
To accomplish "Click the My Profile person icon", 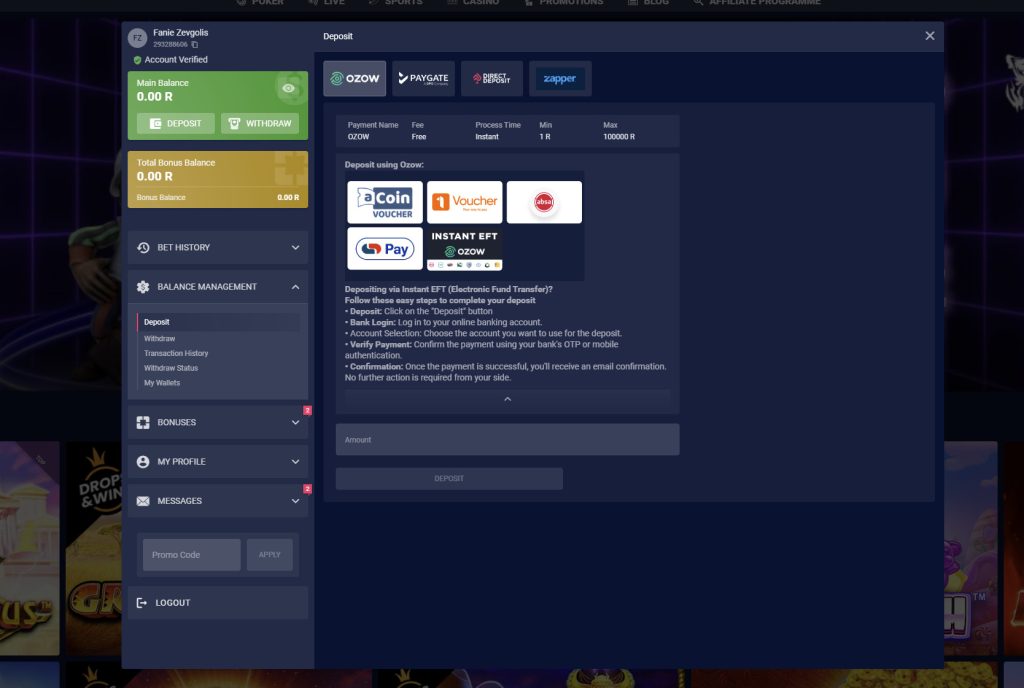I will 143,461.
